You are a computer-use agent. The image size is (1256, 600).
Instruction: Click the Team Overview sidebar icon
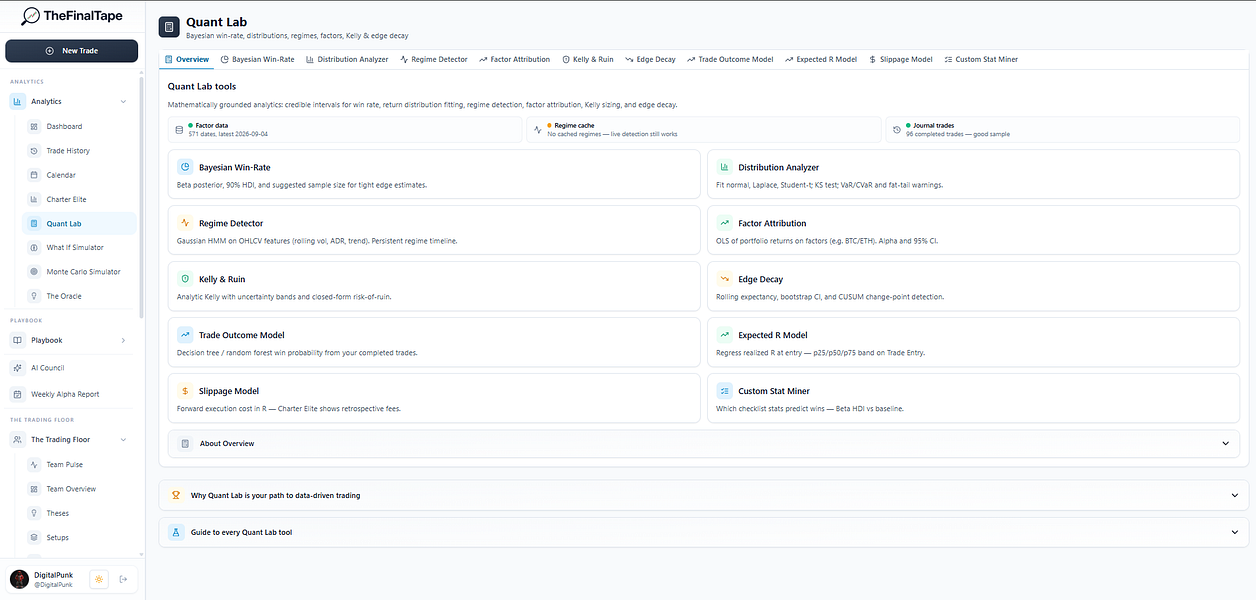pos(34,489)
